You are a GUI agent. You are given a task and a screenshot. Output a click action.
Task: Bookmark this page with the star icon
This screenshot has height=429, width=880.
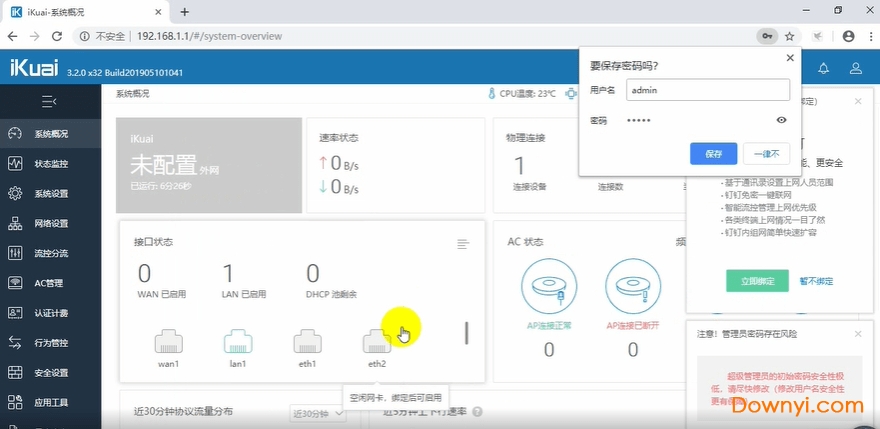[790, 36]
